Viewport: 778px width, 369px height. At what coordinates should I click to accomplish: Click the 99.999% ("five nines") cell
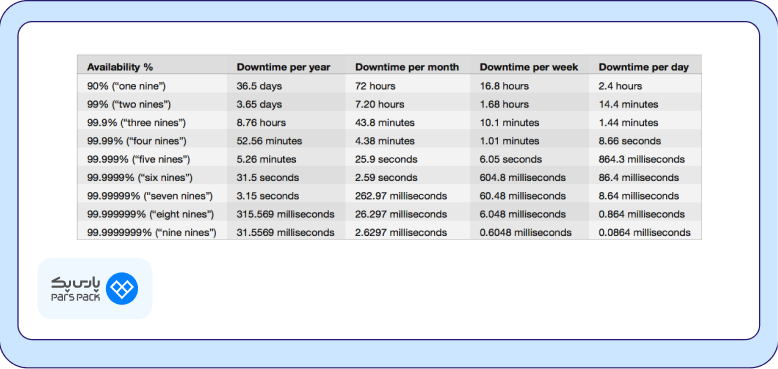(138, 159)
